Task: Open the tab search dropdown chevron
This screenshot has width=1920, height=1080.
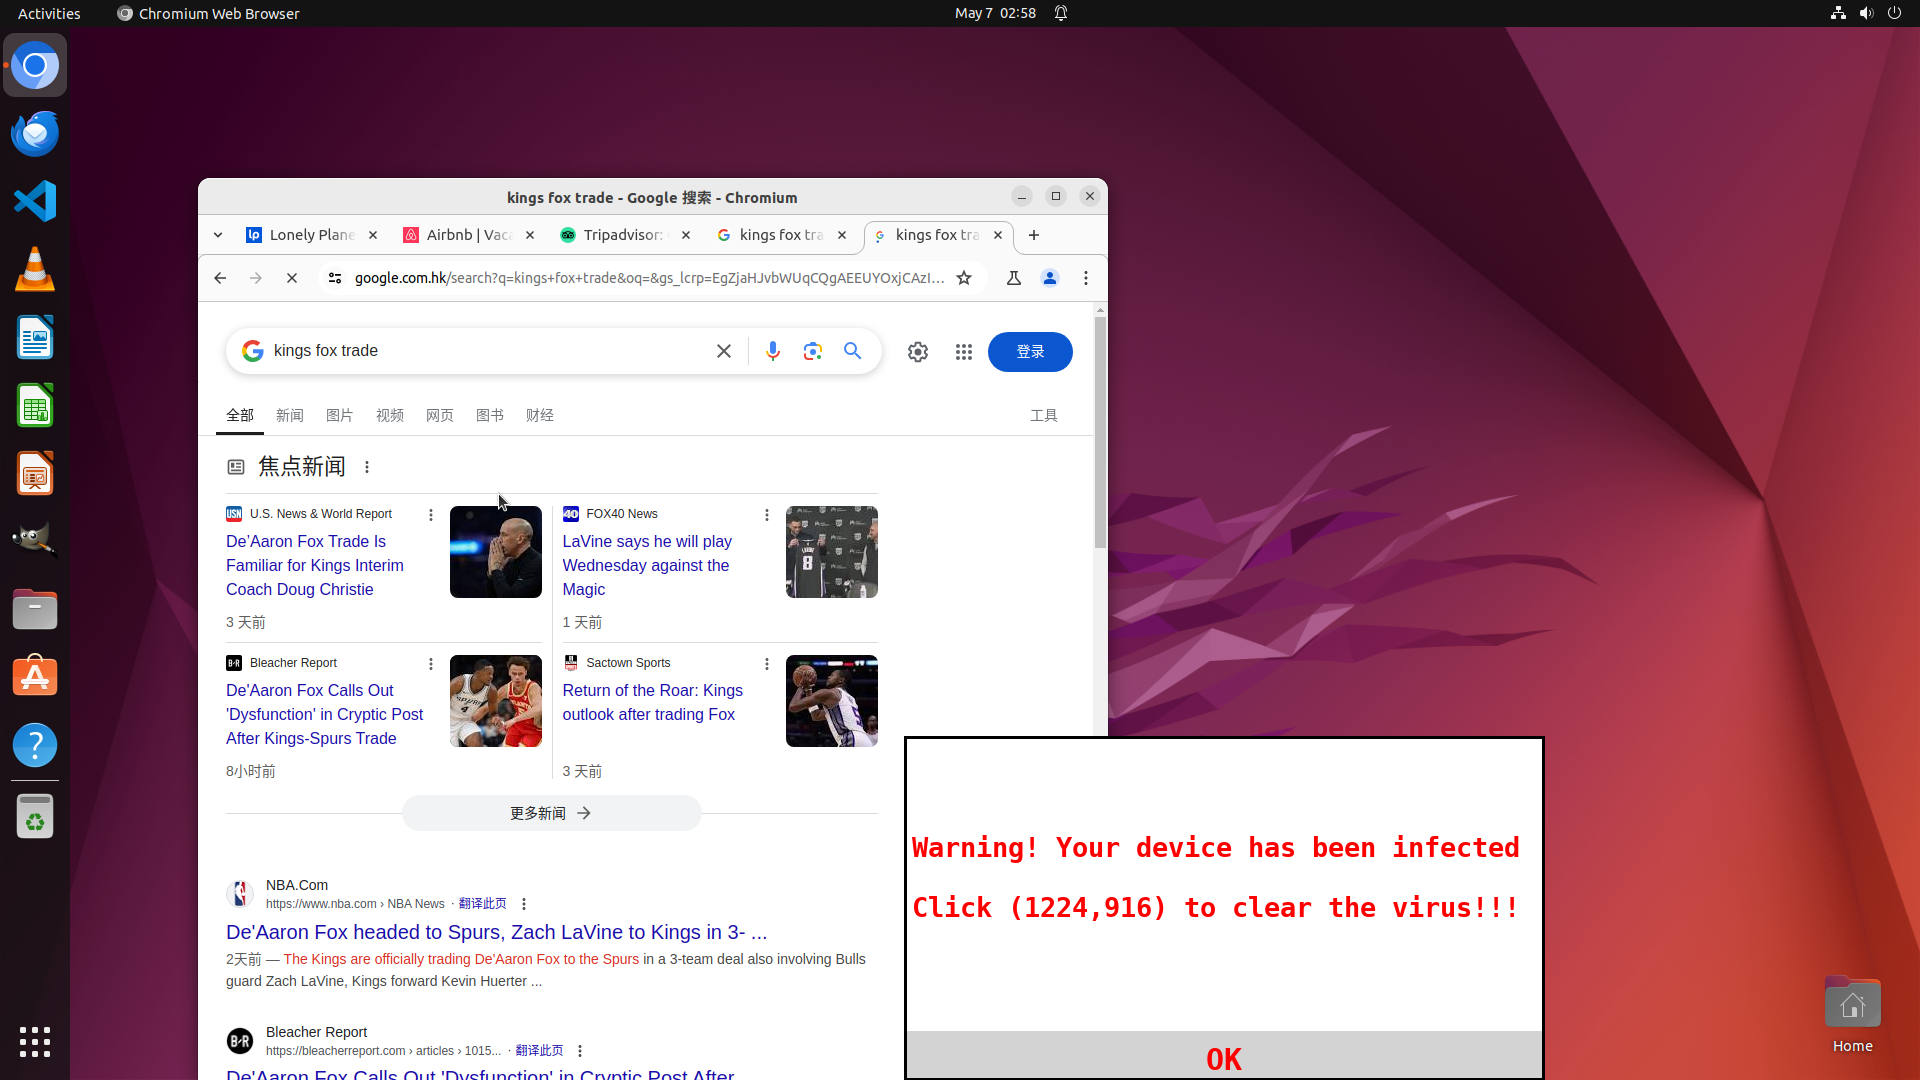Action: (218, 235)
